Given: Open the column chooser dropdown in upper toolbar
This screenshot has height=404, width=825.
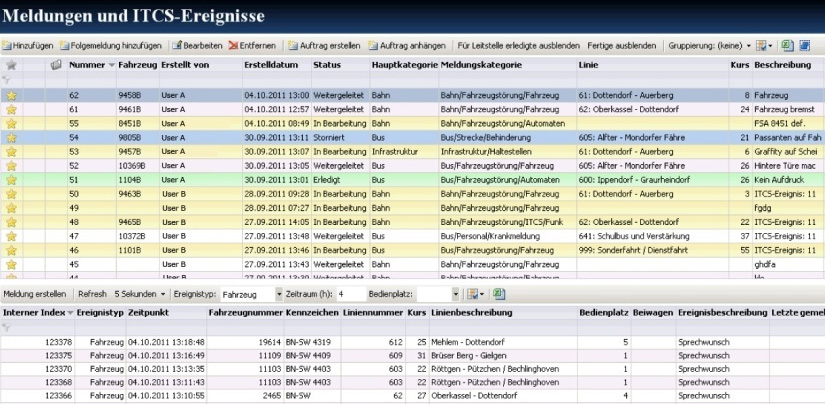Looking at the screenshot, I should coord(764,46).
